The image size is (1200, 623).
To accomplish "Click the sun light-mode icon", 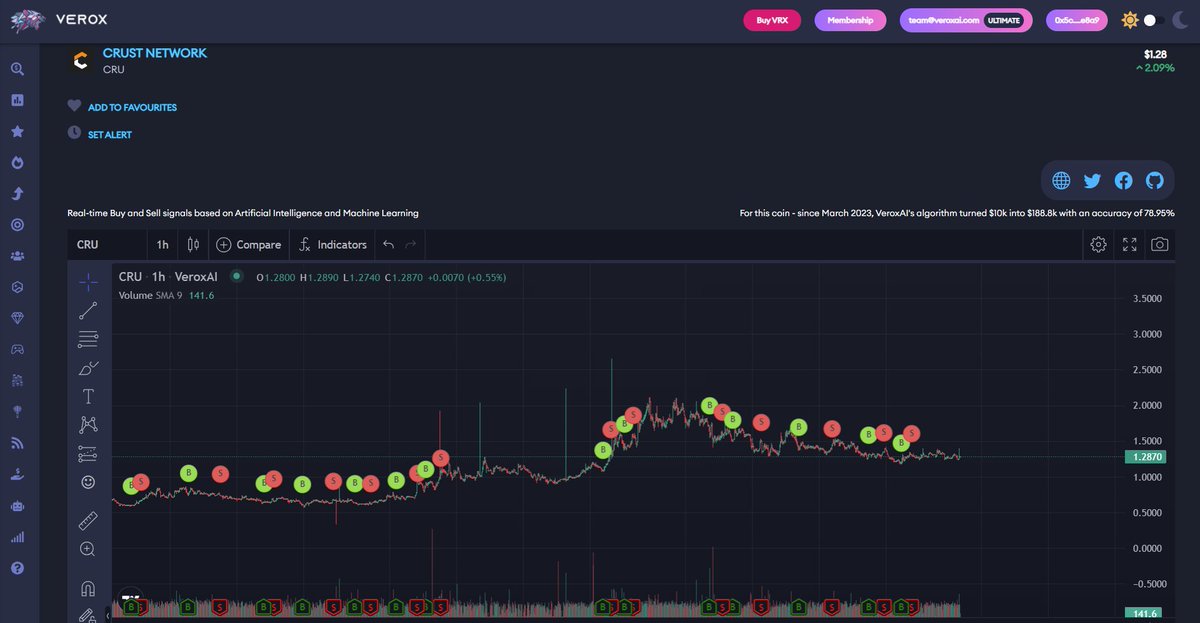I will [1130, 20].
